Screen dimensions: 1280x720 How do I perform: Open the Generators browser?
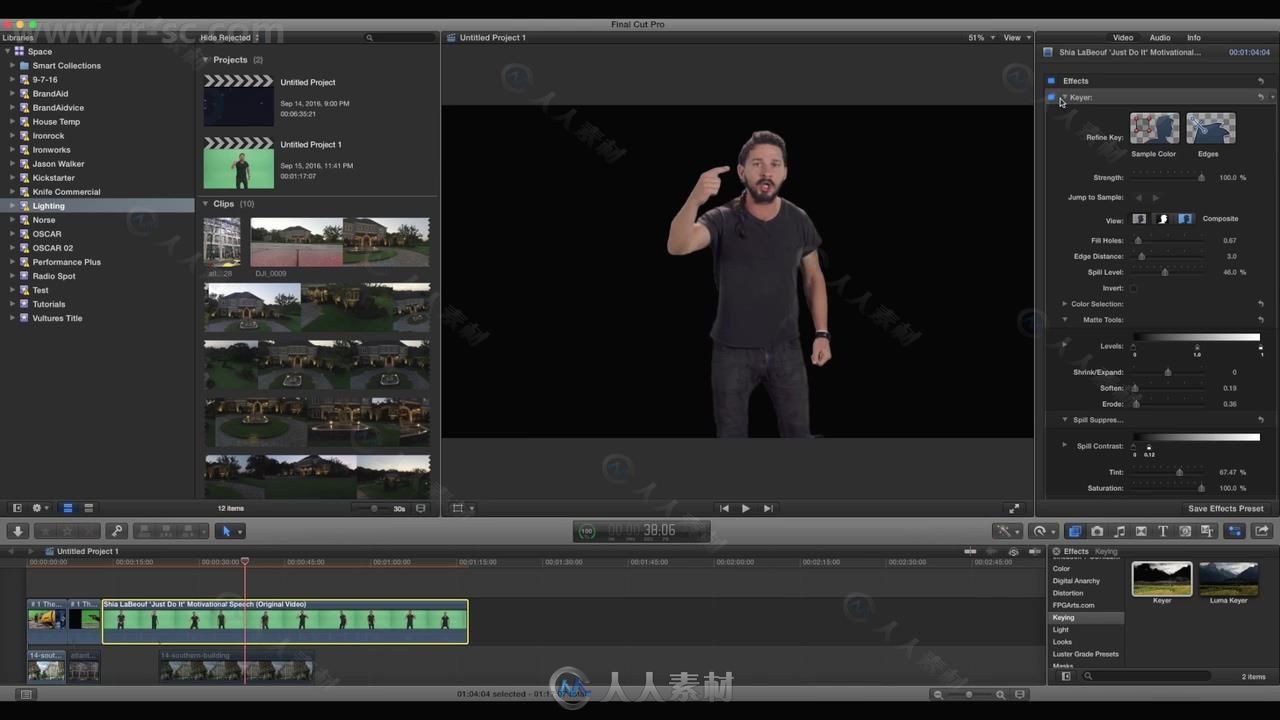tap(1185, 531)
